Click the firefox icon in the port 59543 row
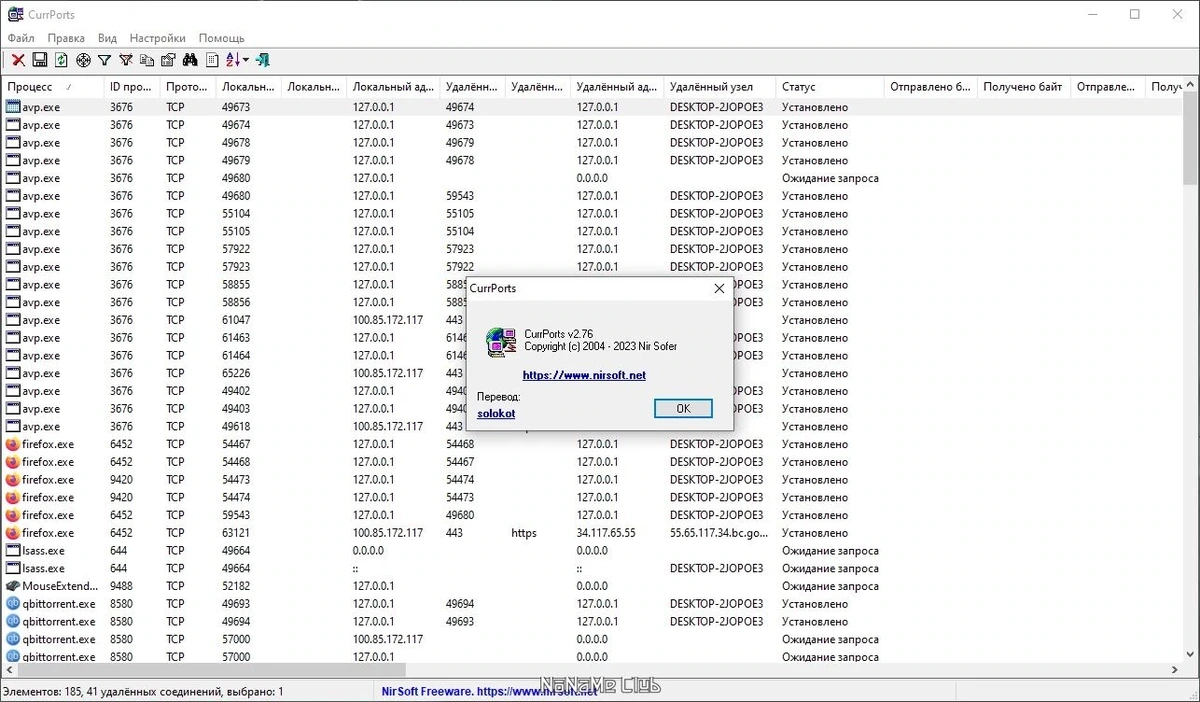This screenshot has height=702, width=1200. tap(13, 515)
